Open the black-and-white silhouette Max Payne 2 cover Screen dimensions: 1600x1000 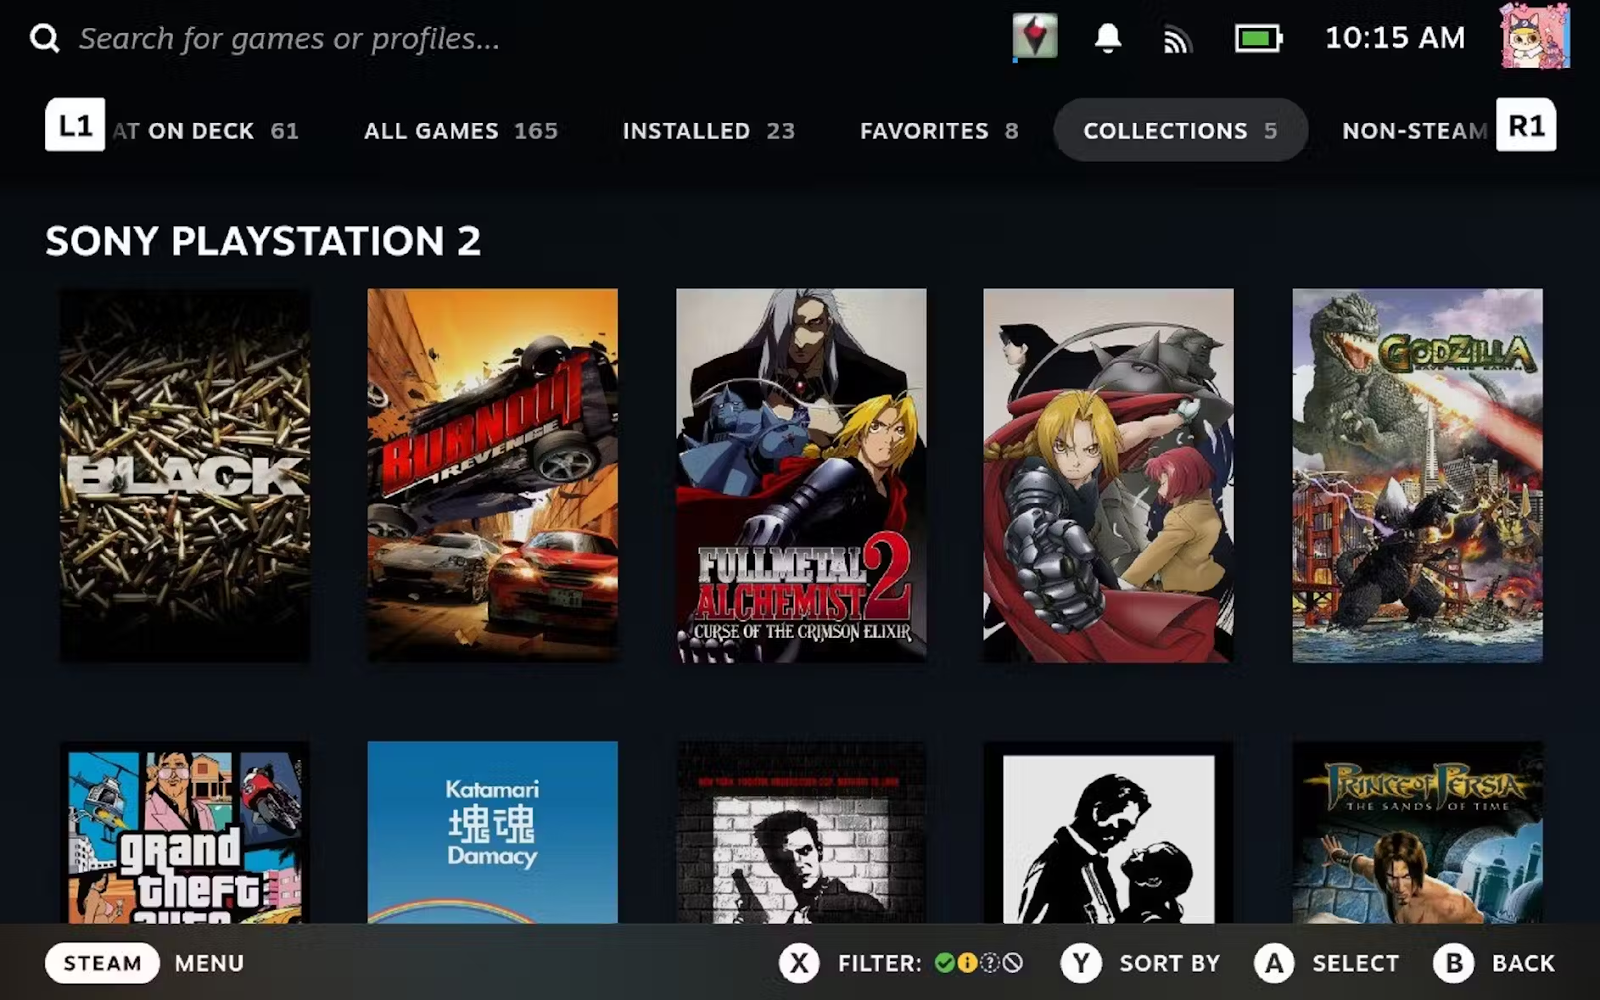tap(1108, 832)
